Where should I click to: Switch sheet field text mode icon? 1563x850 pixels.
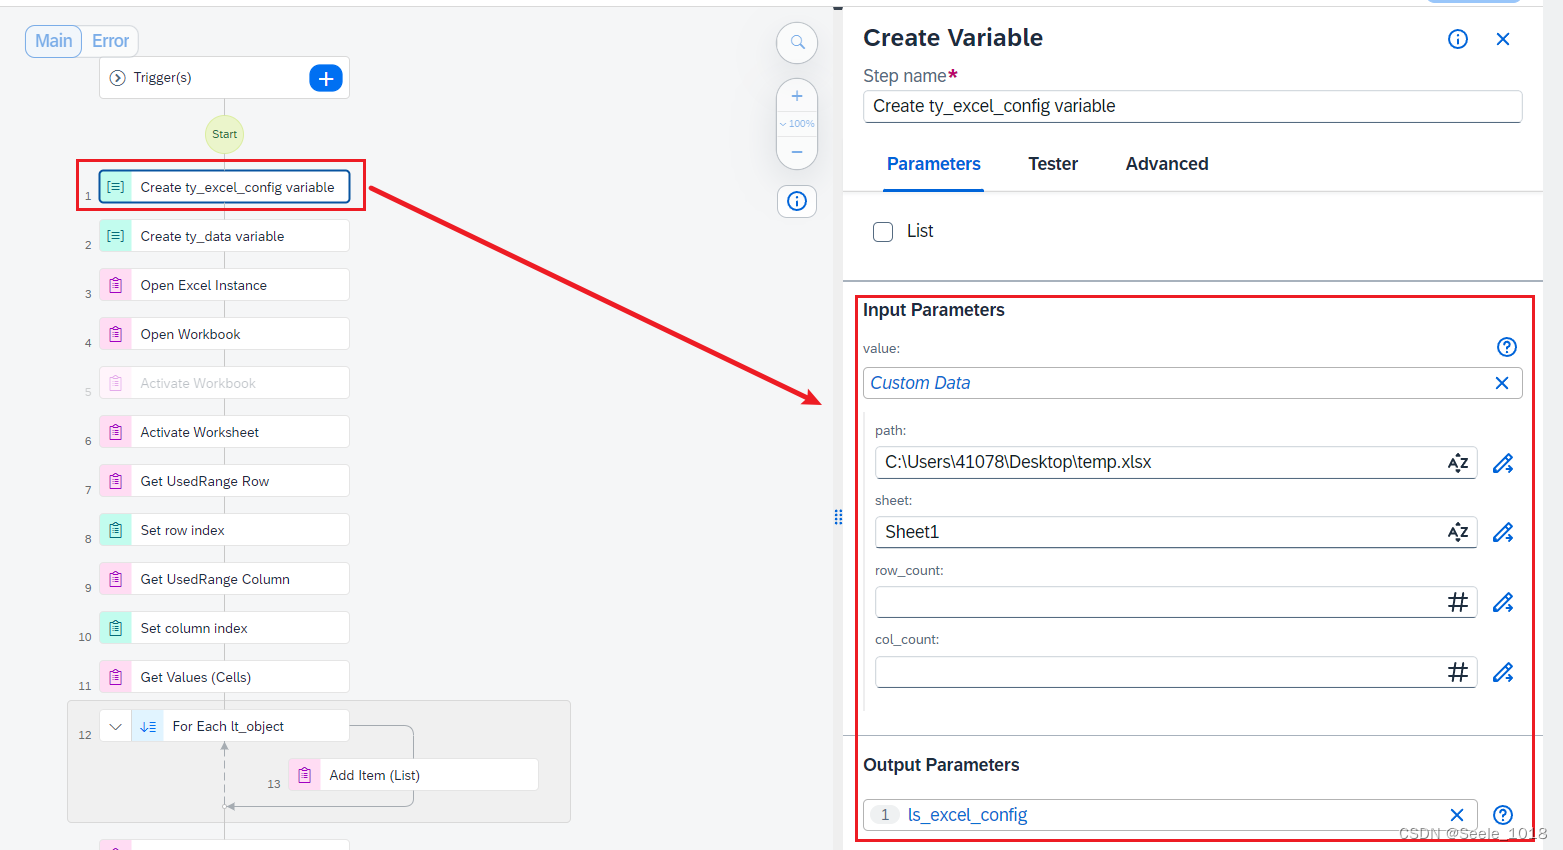tap(1458, 532)
